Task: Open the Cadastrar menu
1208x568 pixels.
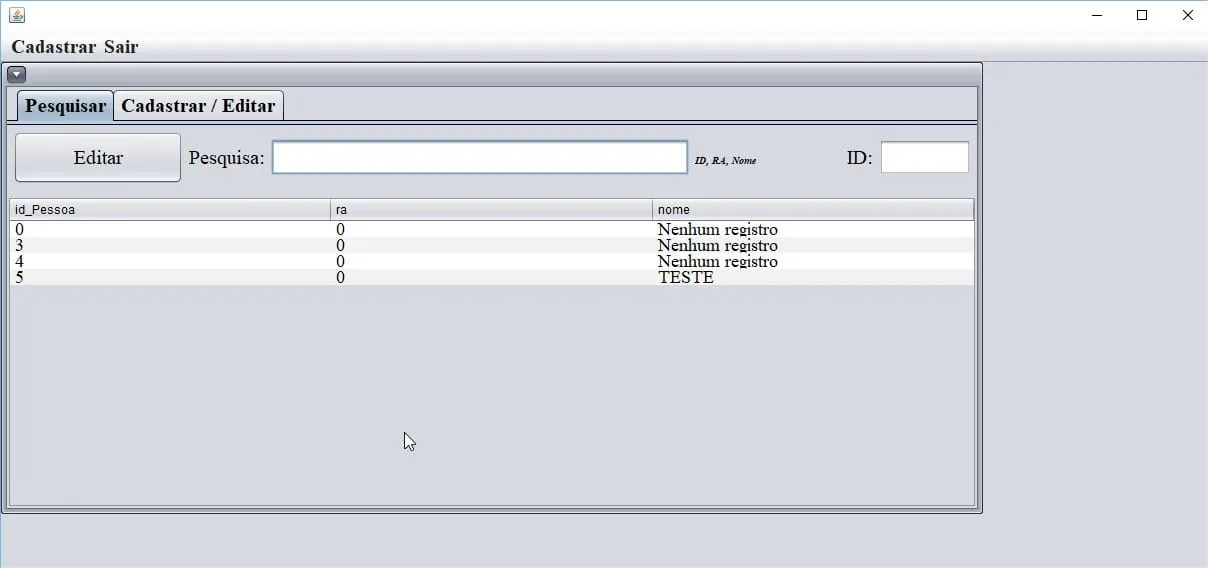Action: pos(54,47)
